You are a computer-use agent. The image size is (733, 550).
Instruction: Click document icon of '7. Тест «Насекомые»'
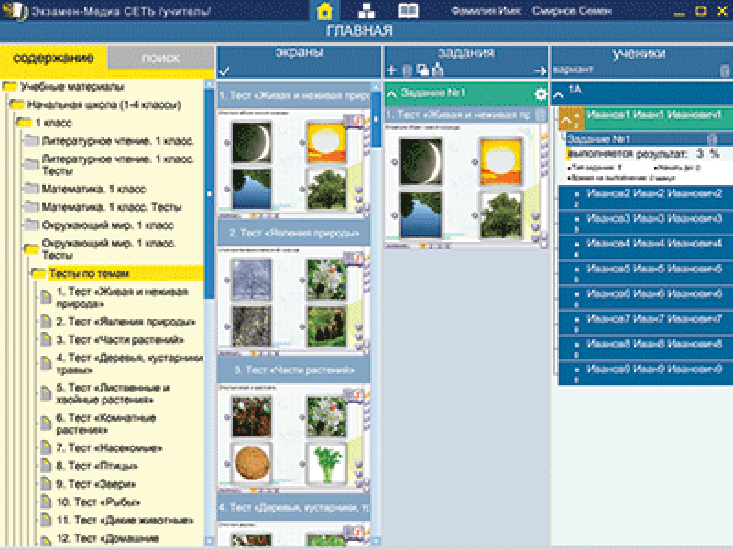45,448
